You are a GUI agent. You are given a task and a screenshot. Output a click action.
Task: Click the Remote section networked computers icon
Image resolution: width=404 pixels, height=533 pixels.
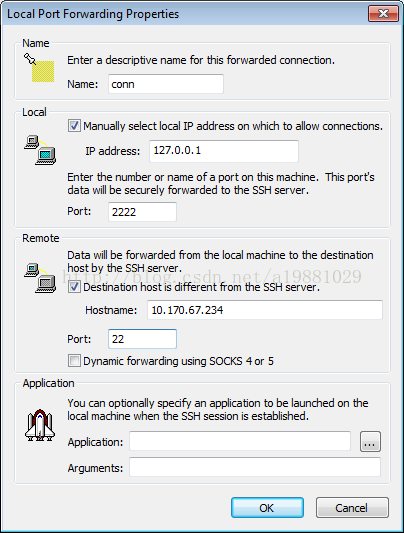pyautogui.click(x=40, y=278)
